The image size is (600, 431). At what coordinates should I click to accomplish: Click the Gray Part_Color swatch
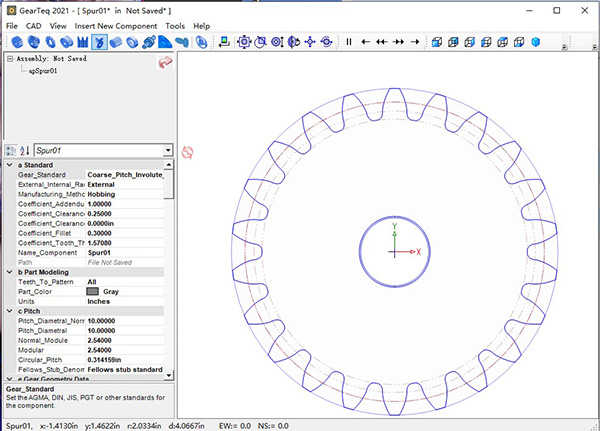(x=93, y=291)
